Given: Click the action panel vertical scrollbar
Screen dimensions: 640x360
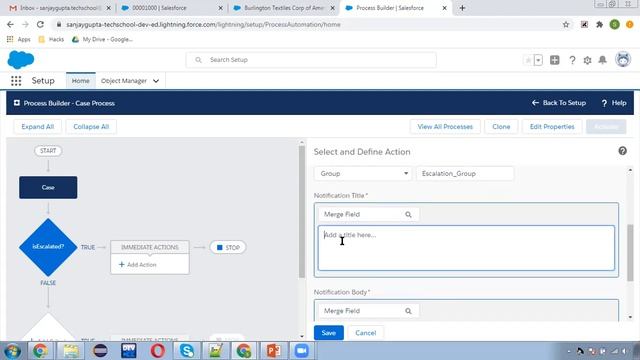Looking at the screenshot, I should pyautogui.click(x=630, y=253).
